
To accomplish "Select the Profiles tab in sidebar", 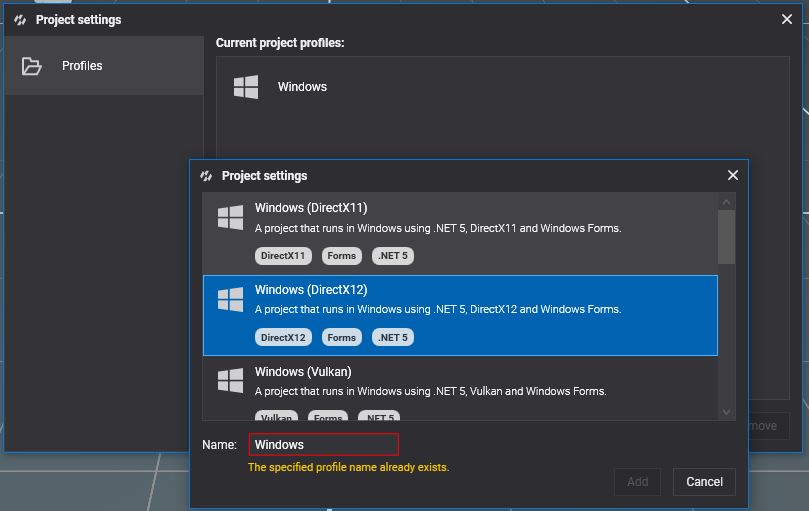I will pyautogui.click(x=82, y=66).
